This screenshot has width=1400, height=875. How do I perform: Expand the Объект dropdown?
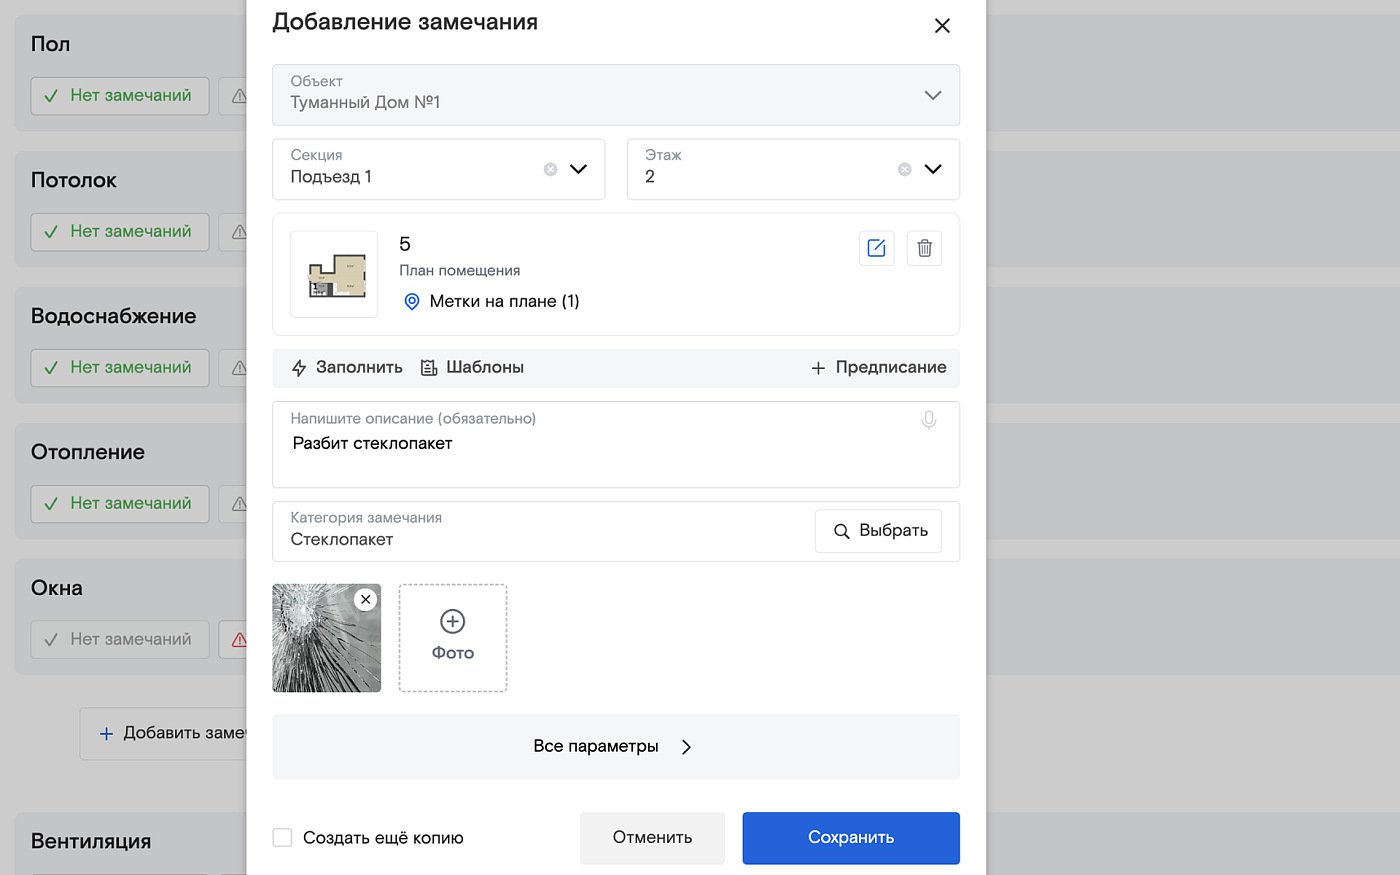tap(932, 95)
